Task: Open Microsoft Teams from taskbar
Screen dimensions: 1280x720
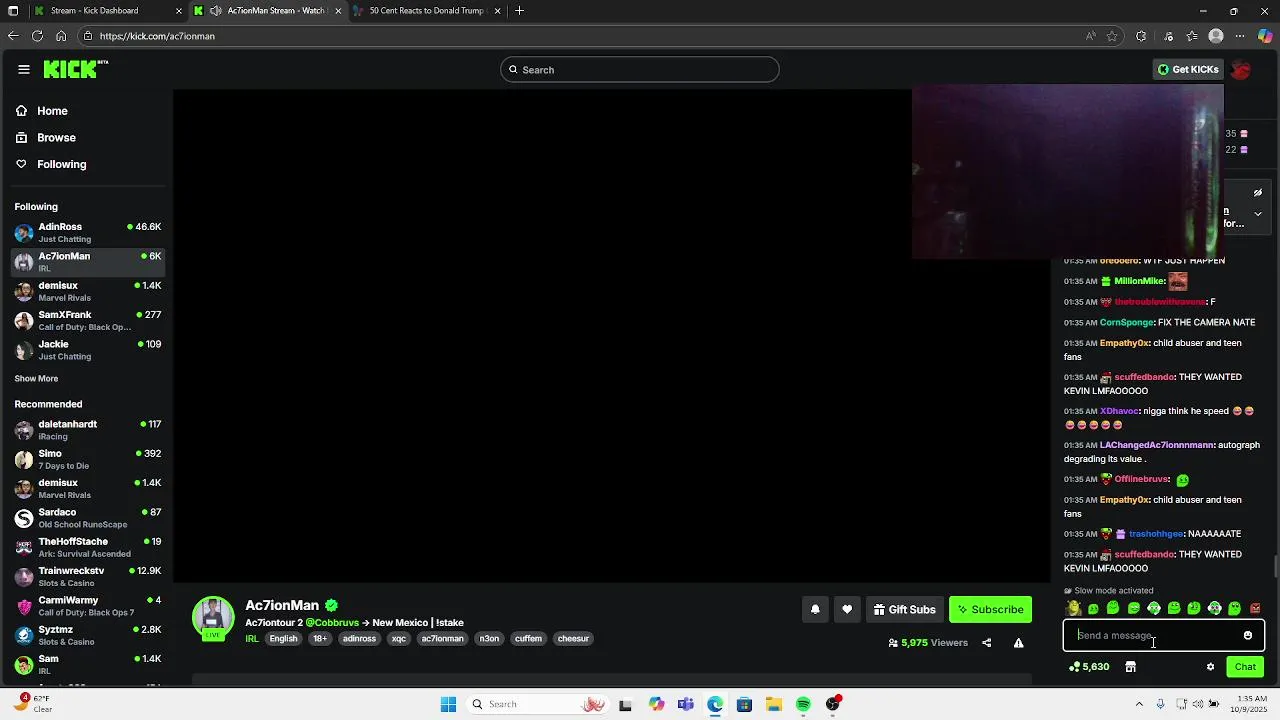Action: pos(685,704)
